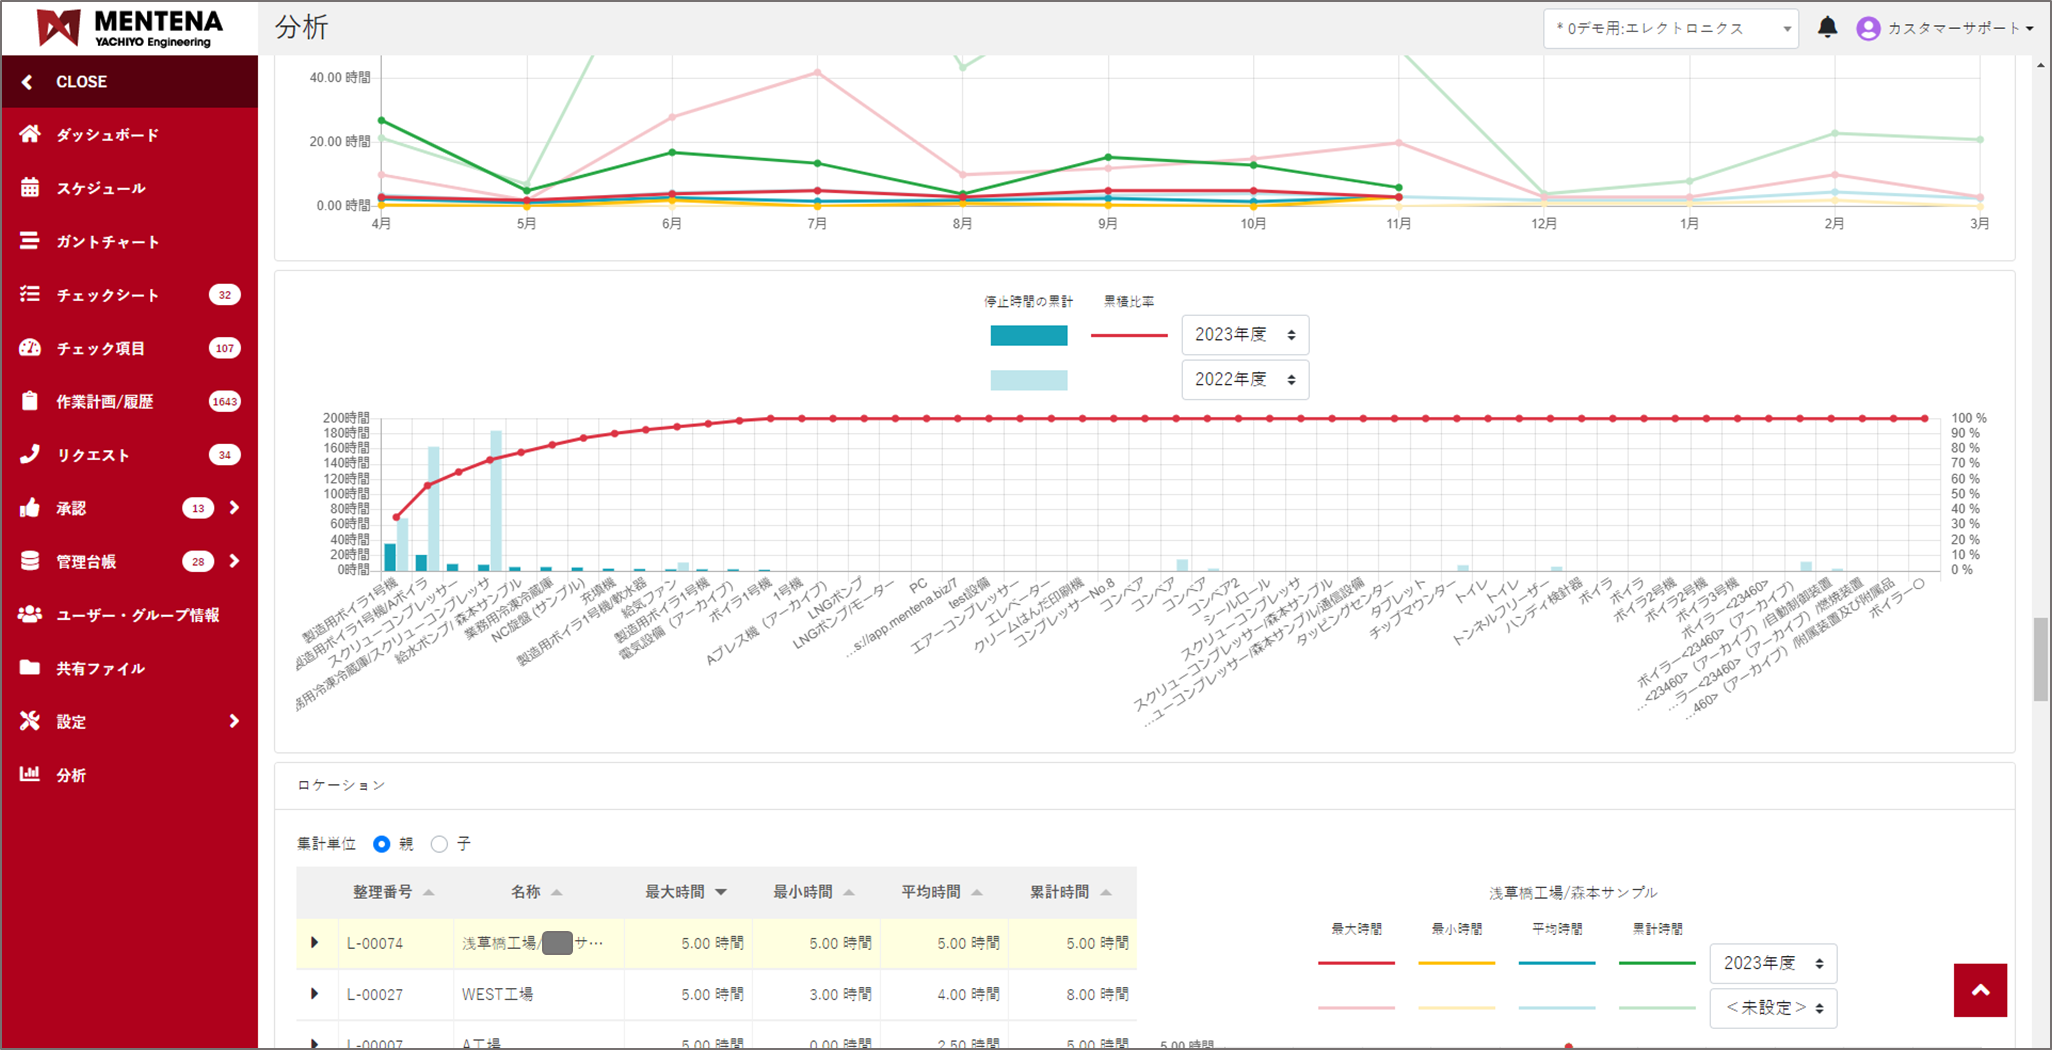Click the wrench icon for 設定
The width and height of the screenshot is (2052, 1050).
click(30, 721)
